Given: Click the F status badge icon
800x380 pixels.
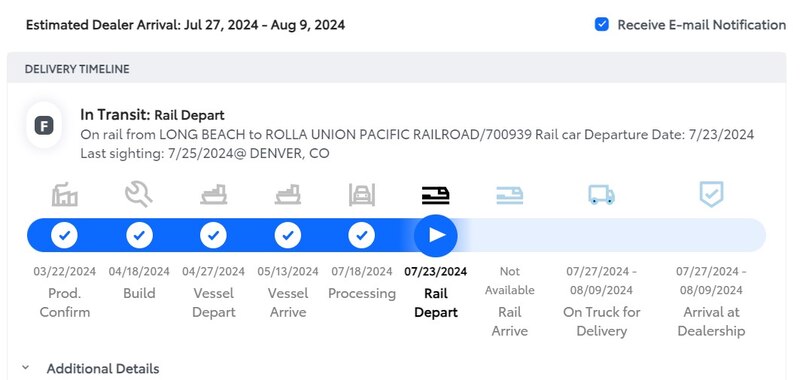Looking at the screenshot, I should (x=44, y=125).
